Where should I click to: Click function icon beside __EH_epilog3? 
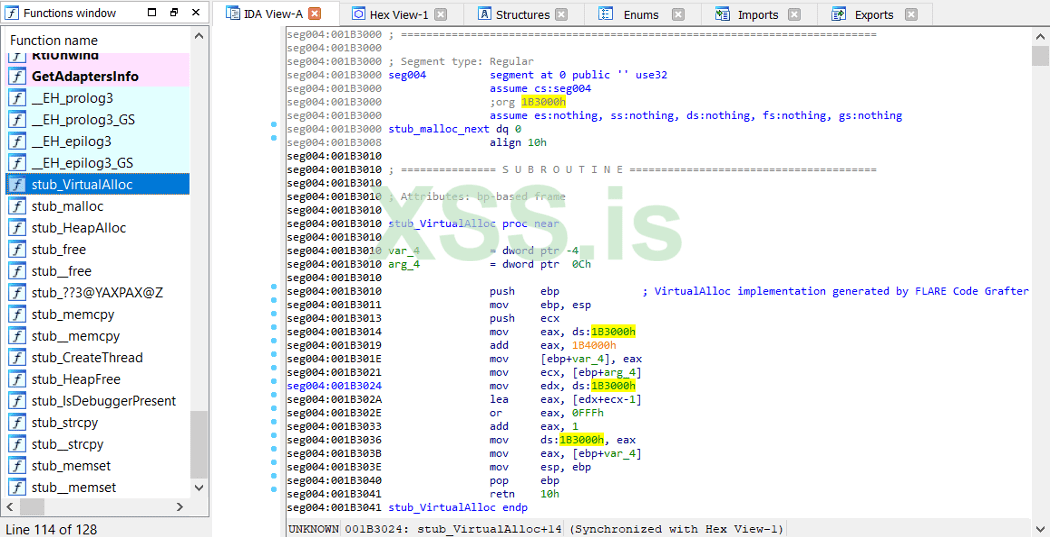point(17,141)
